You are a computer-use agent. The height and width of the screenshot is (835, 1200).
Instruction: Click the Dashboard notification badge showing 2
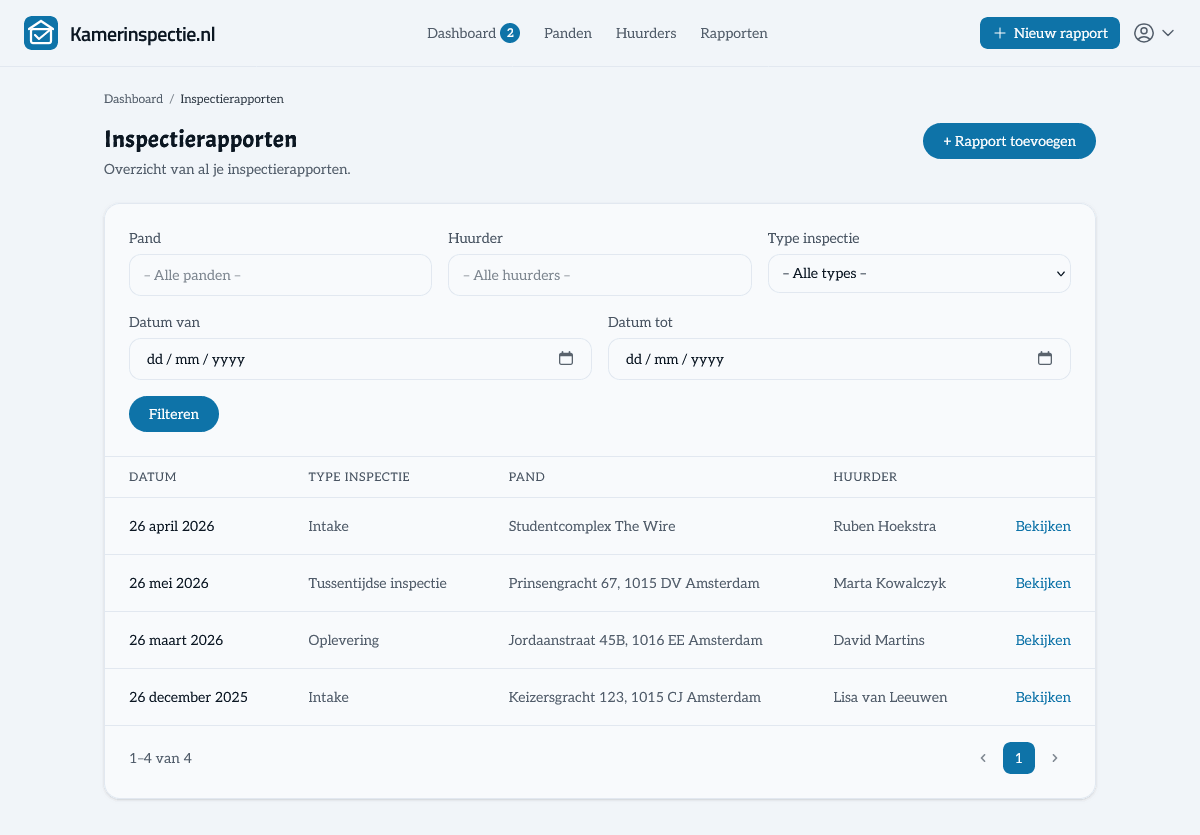(x=510, y=33)
